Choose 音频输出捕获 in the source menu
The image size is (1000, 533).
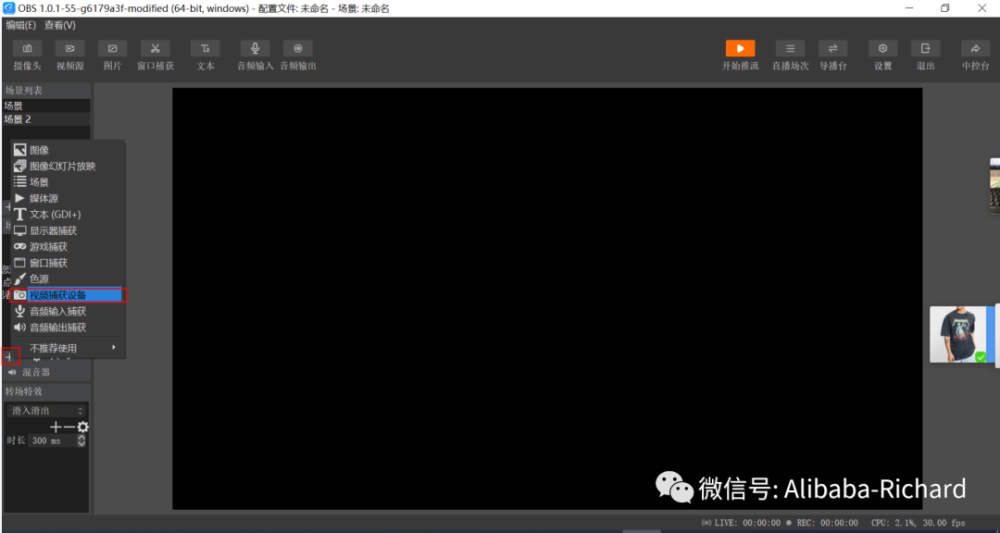coord(68,328)
